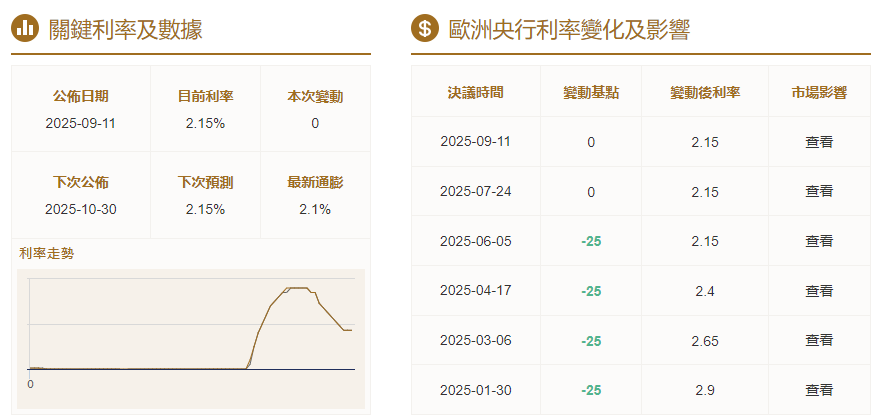Click the 利率走勢 chart title
Screen dimensions: 882x419
point(46,254)
